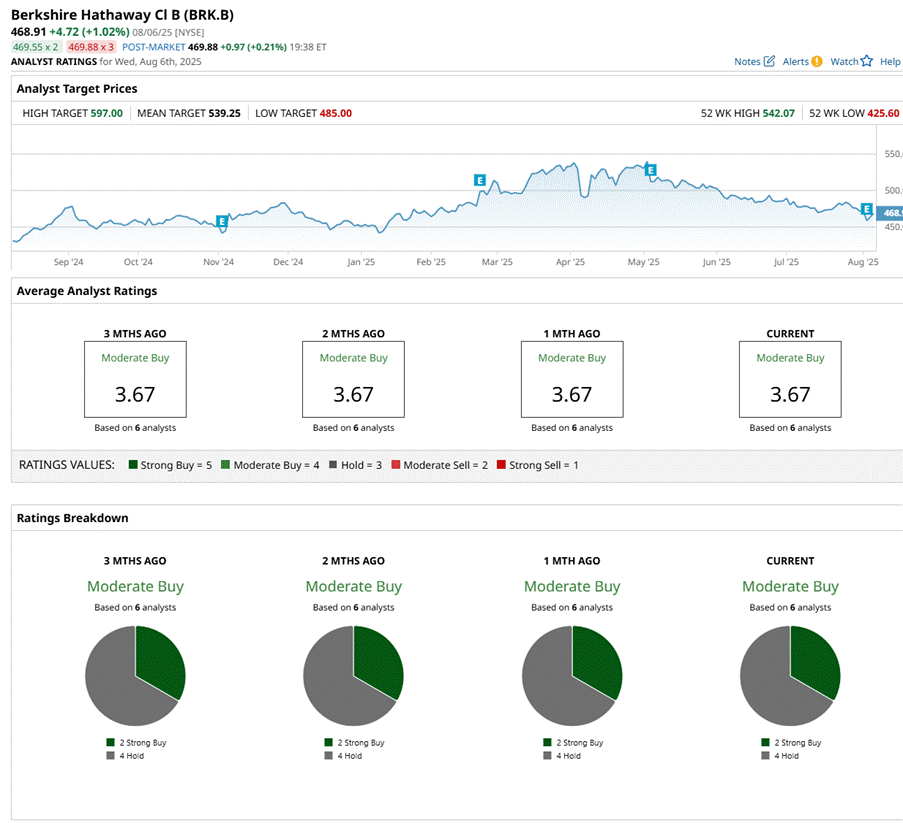Click the RATINGS VALUES: label
The image size is (903, 823).
point(67,465)
